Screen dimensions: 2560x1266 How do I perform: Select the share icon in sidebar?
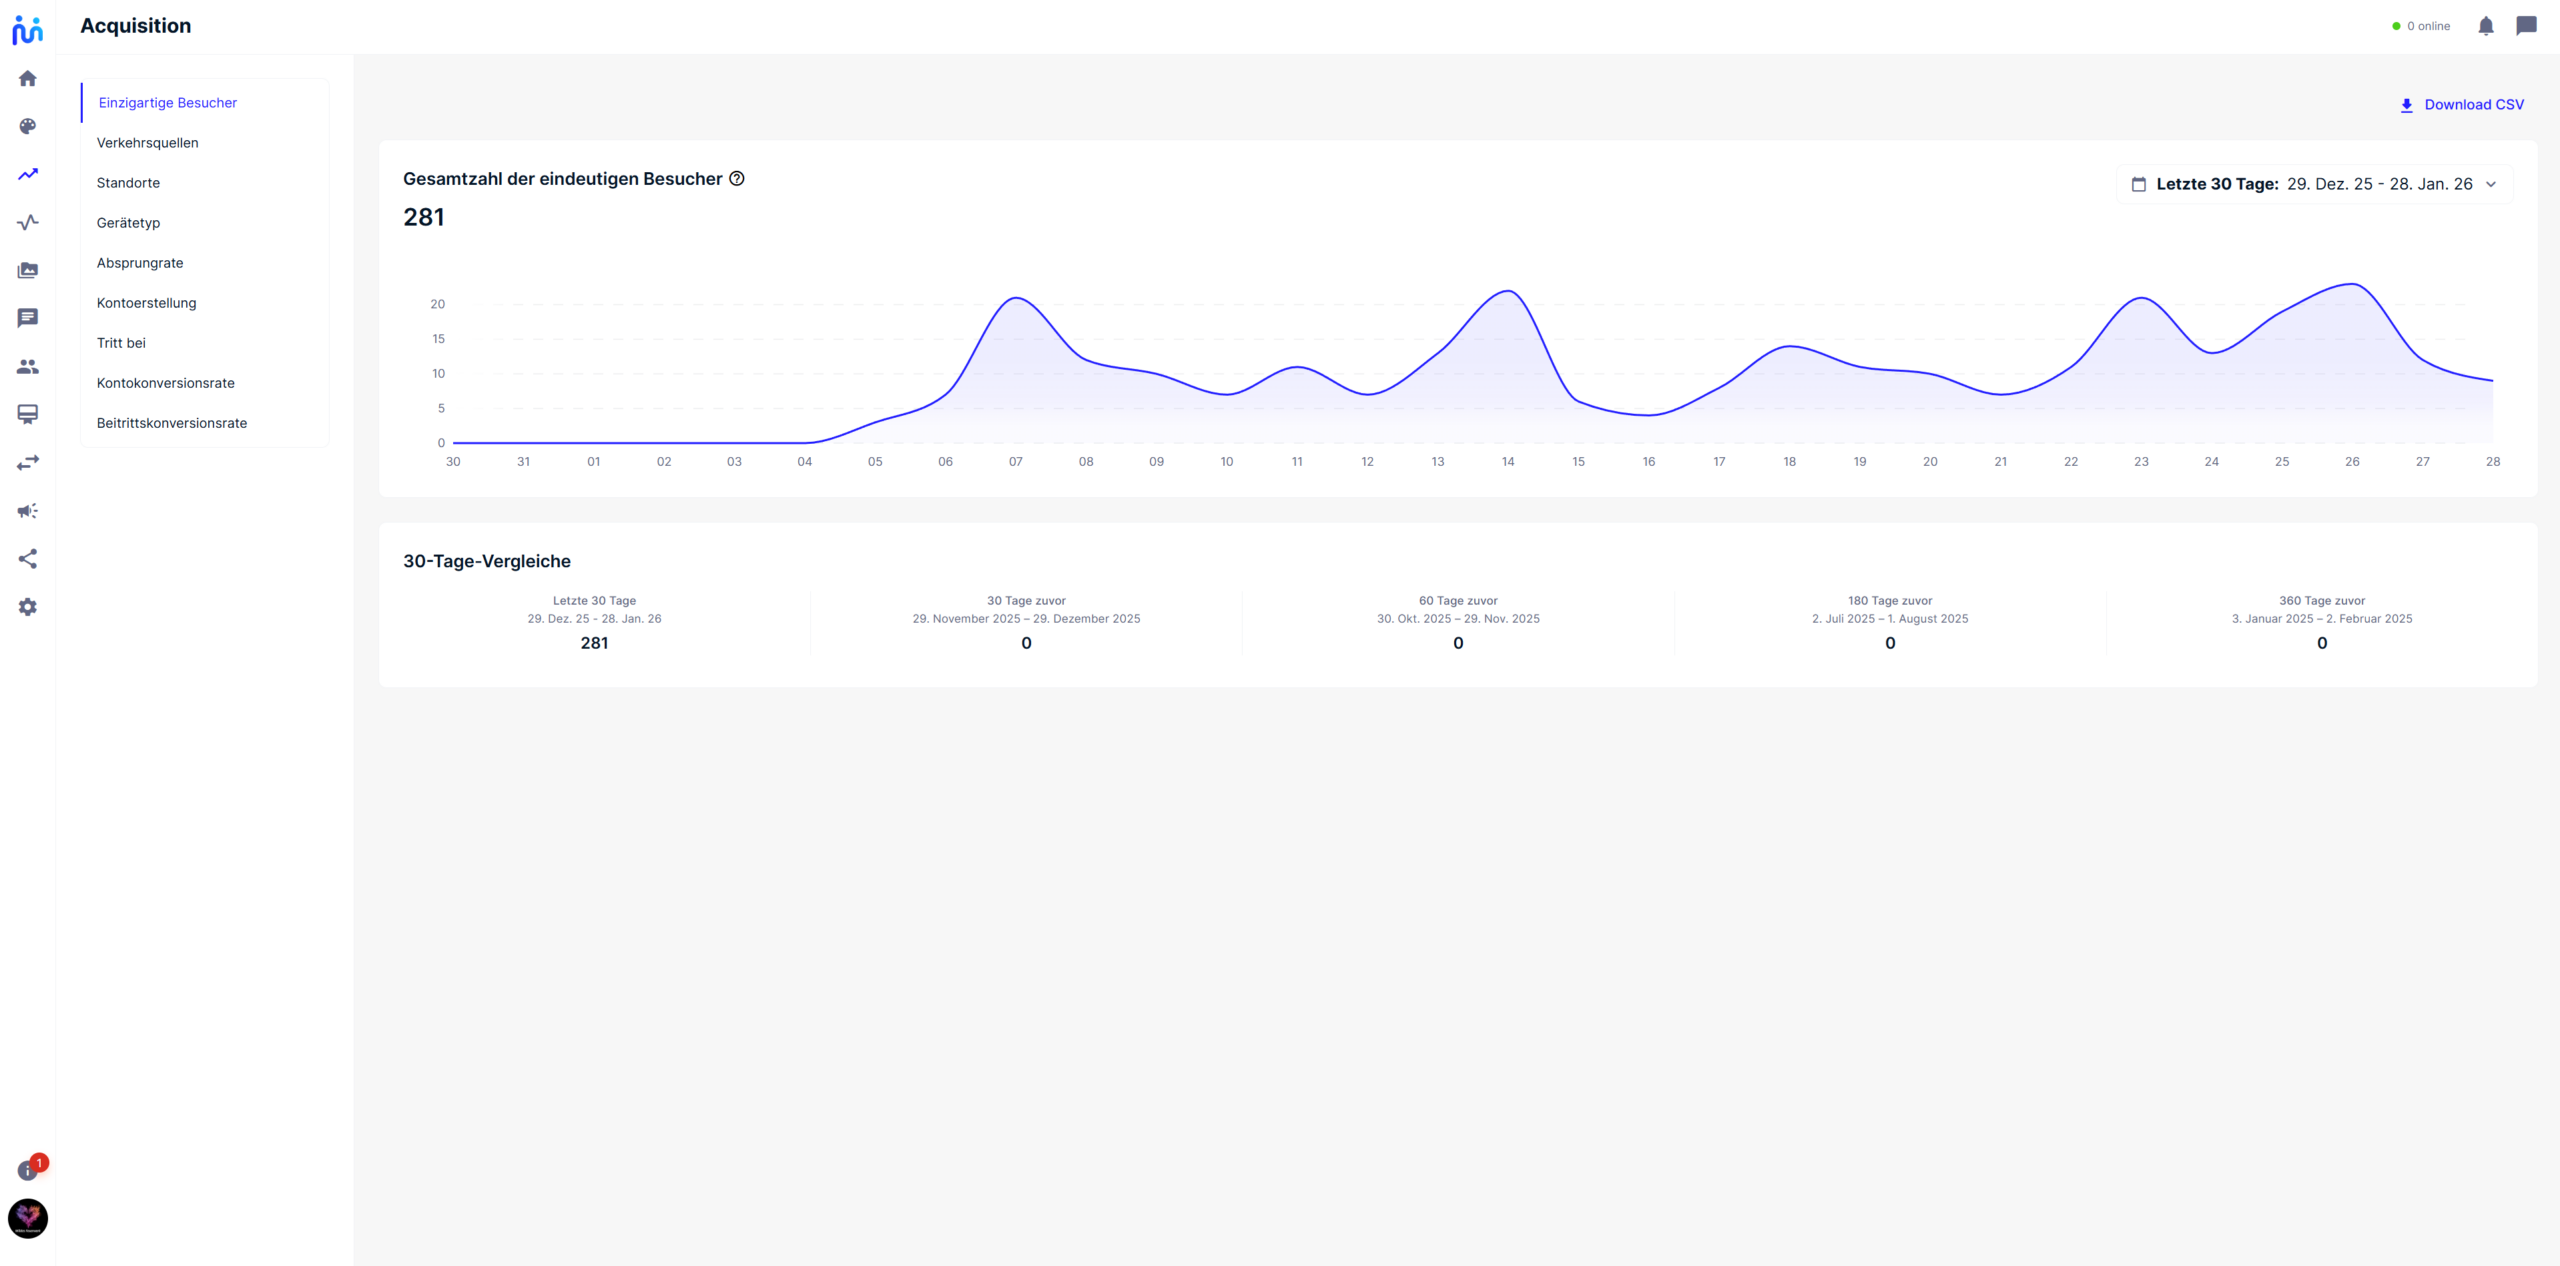coord(27,559)
